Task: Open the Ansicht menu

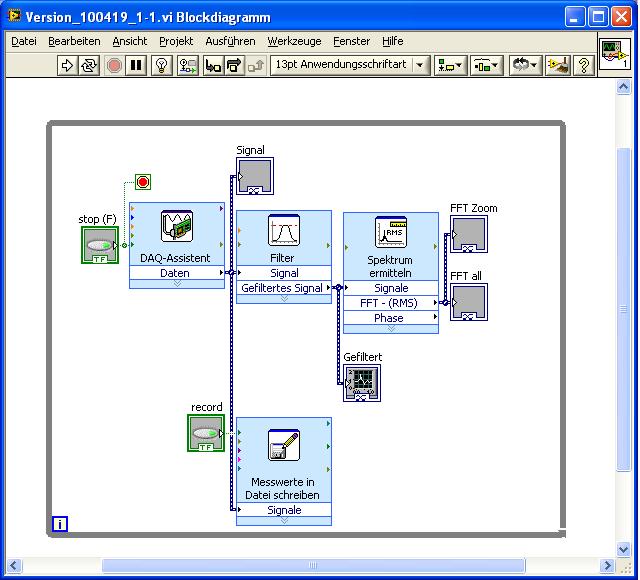Action: pyautogui.click(x=130, y=41)
